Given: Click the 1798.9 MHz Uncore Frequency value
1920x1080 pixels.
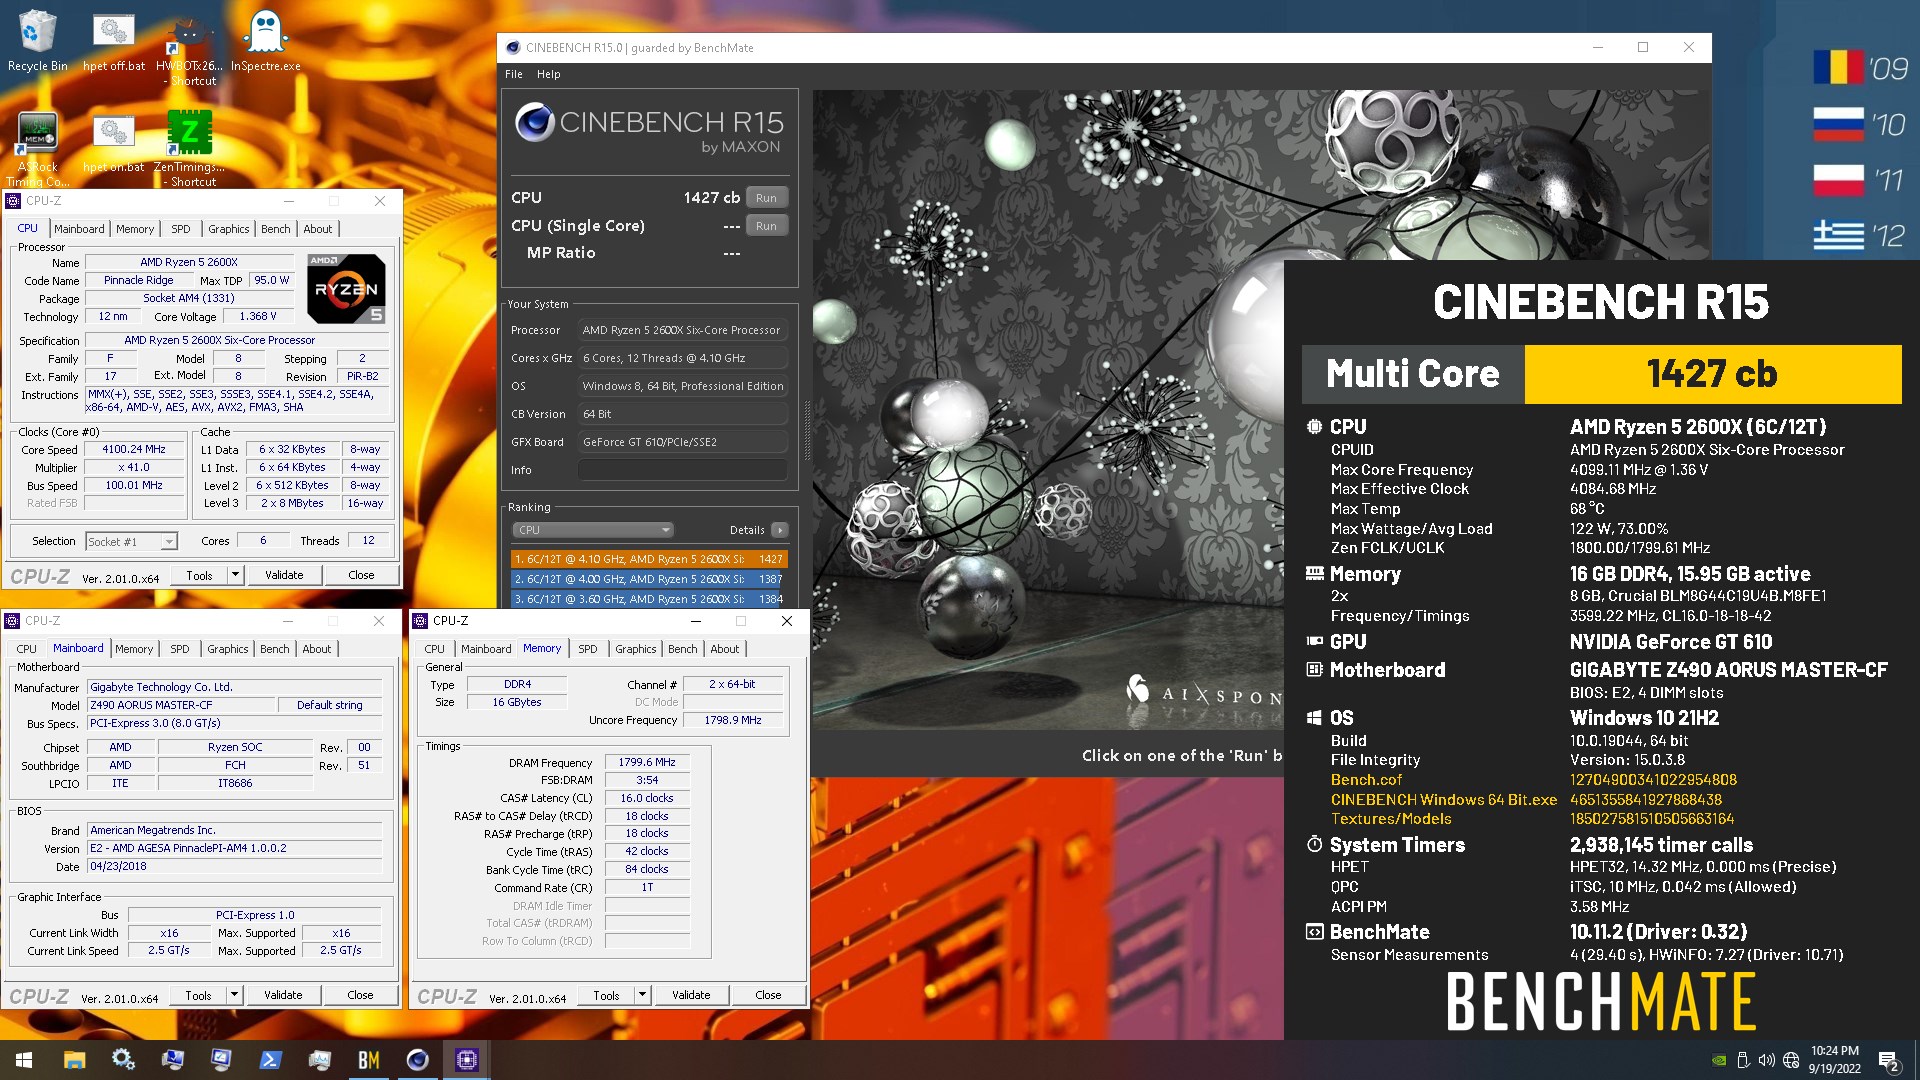Looking at the screenshot, I should point(733,720).
